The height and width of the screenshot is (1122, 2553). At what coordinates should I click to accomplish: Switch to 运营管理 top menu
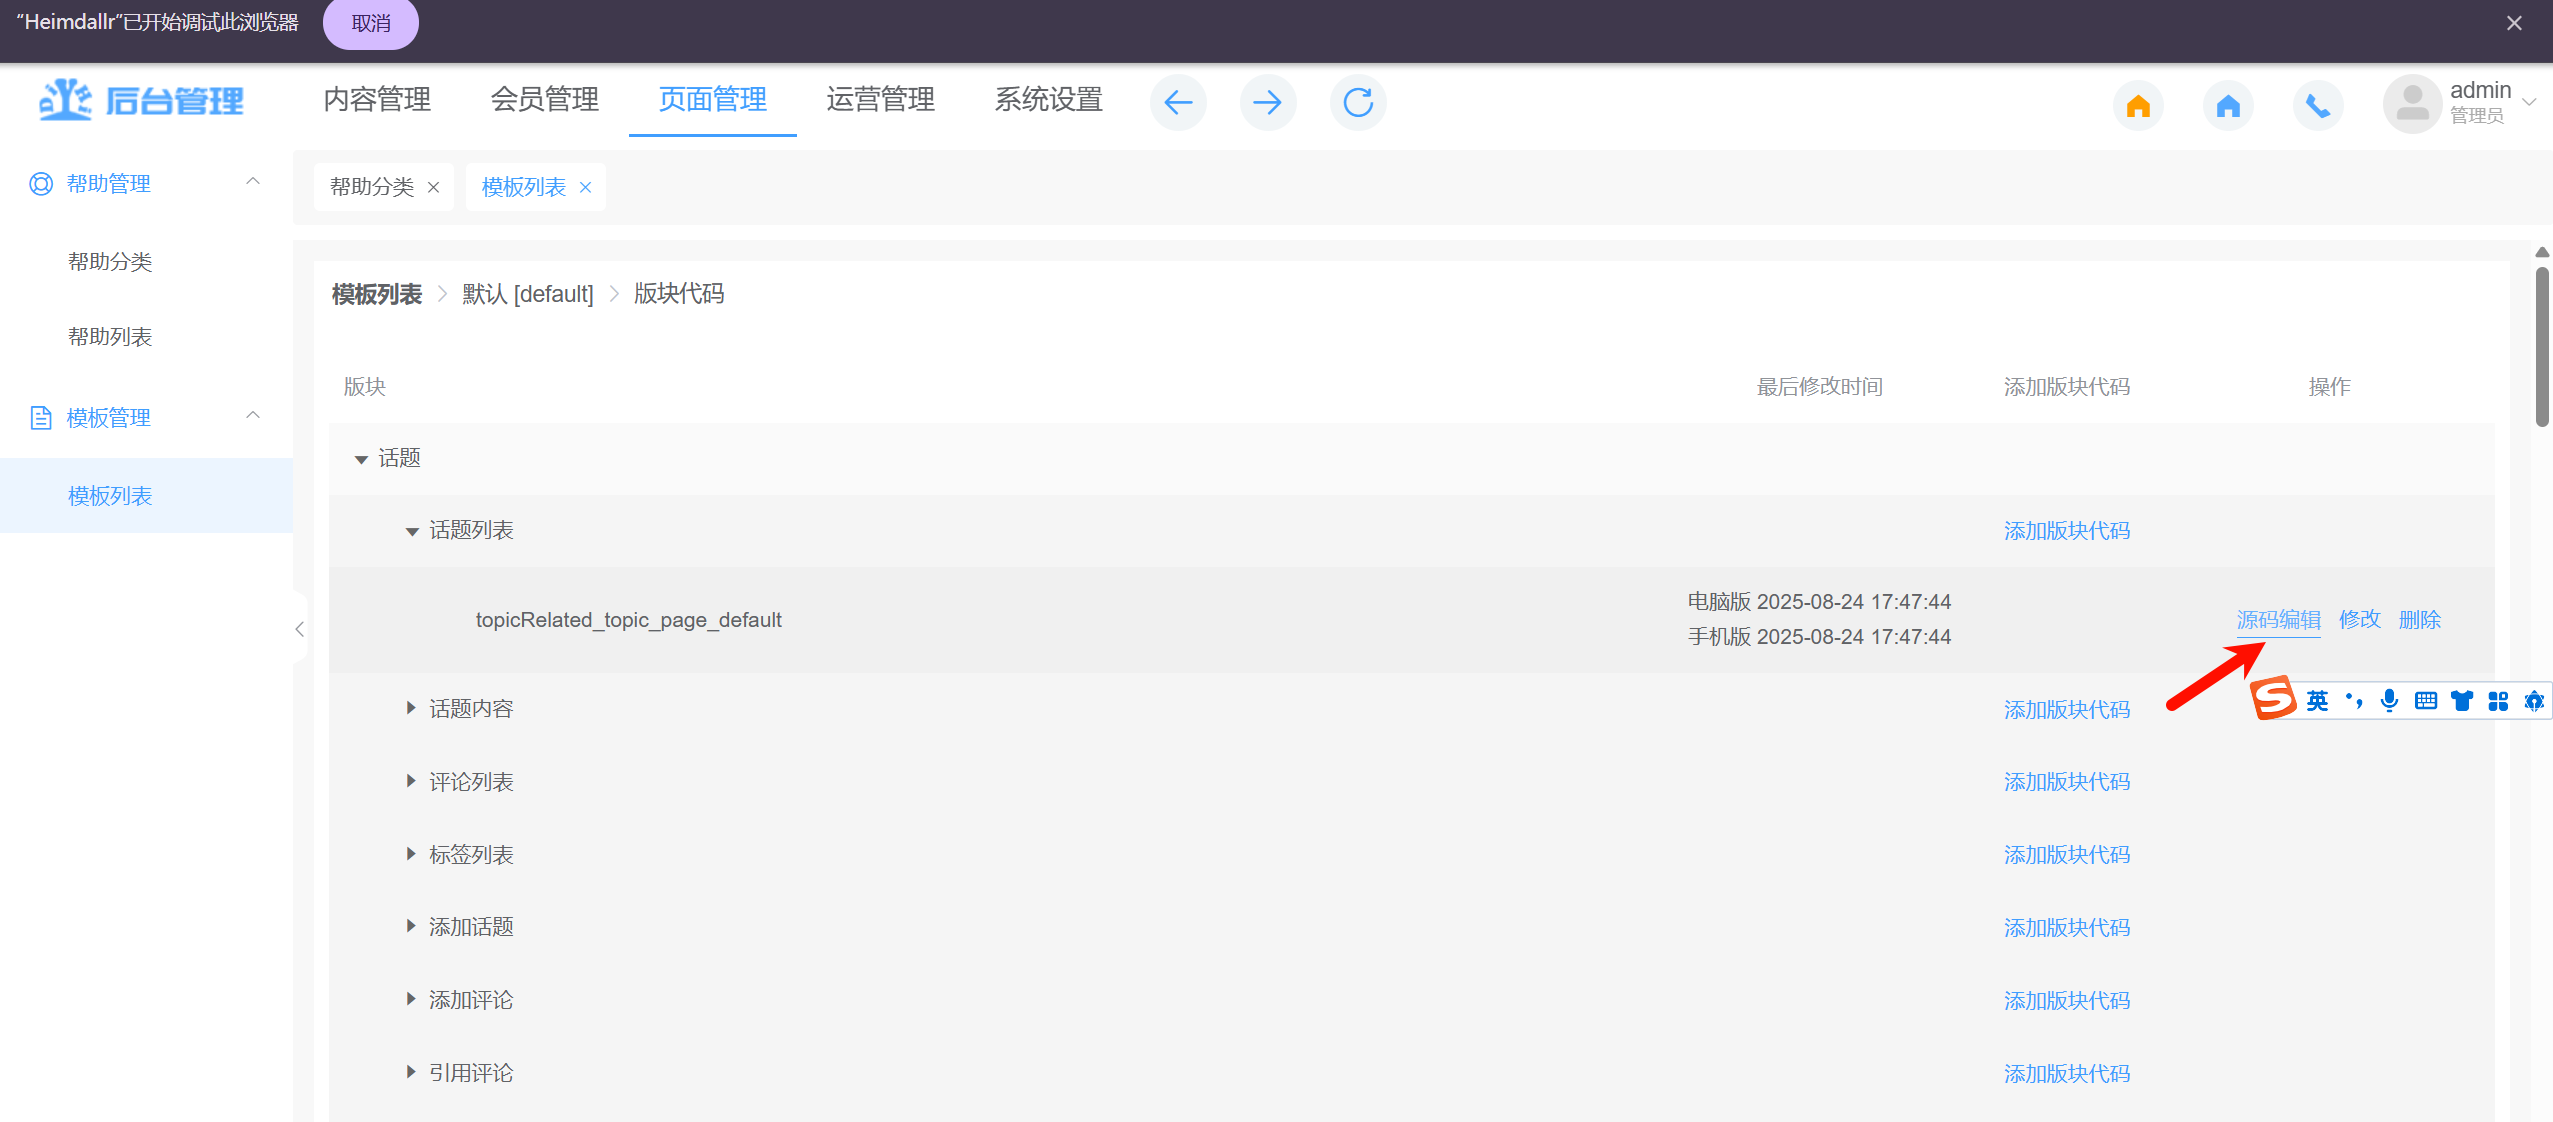(x=880, y=99)
